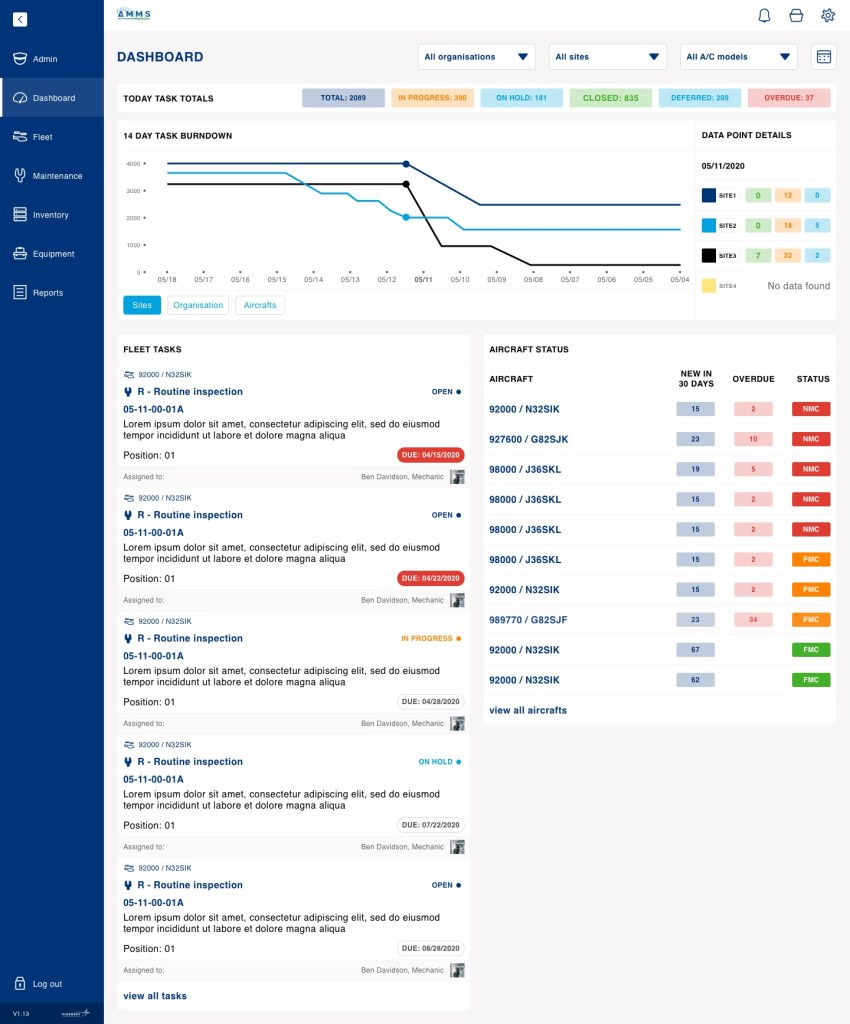
Task: Click the print icon in header
Action: (x=796, y=15)
